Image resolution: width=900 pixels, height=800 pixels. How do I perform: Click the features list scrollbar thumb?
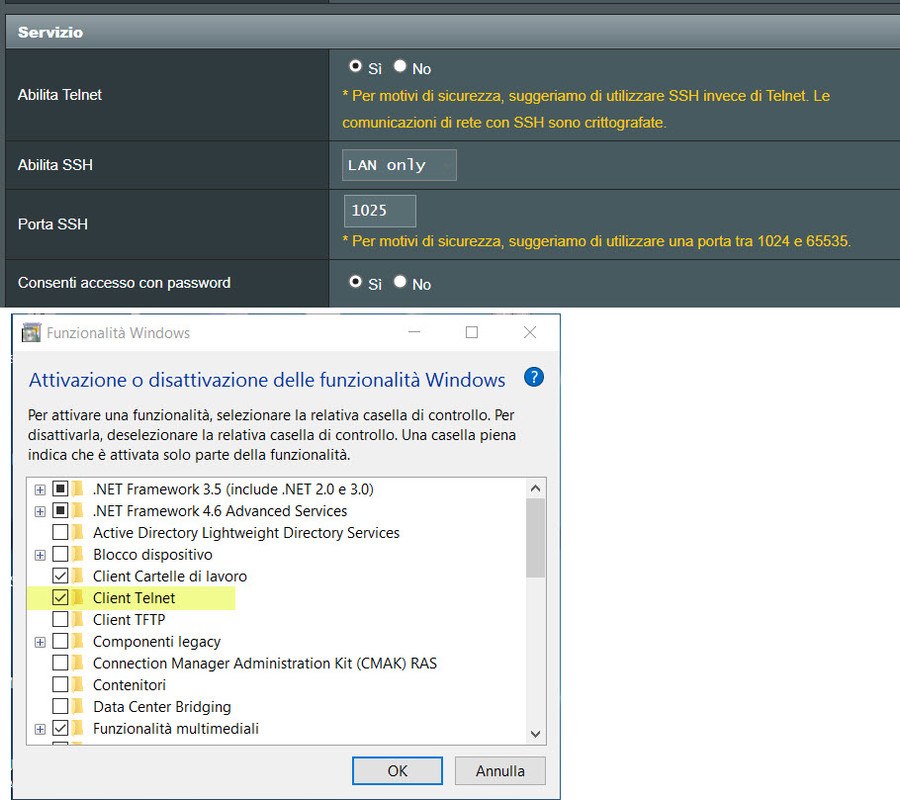click(536, 538)
